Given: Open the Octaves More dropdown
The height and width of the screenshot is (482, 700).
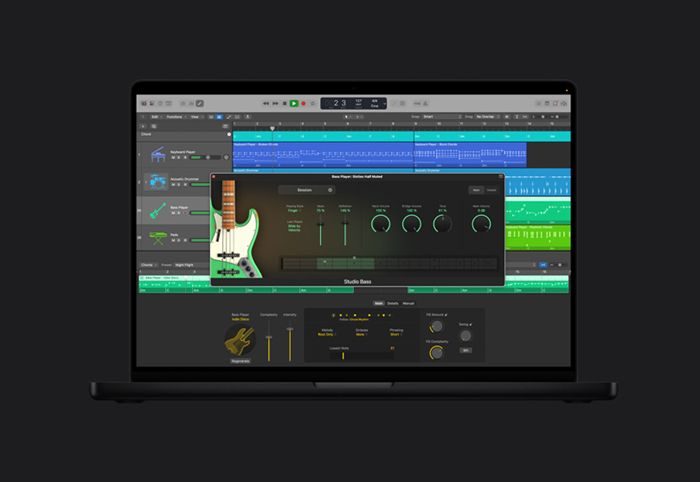Looking at the screenshot, I should [361, 334].
